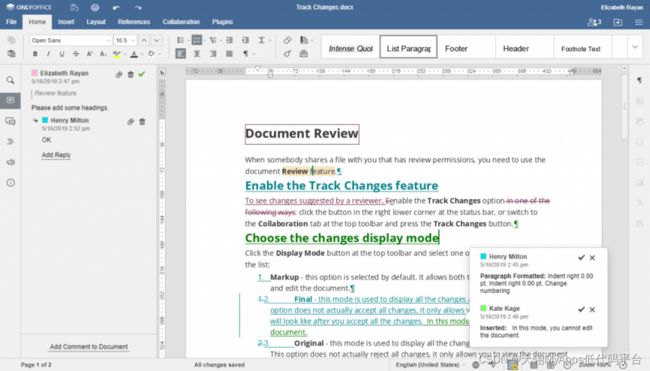Resolve Elizabeth Rayan's comment with green checkmark
This screenshot has height=371, width=650.
click(x=142, y=74)
